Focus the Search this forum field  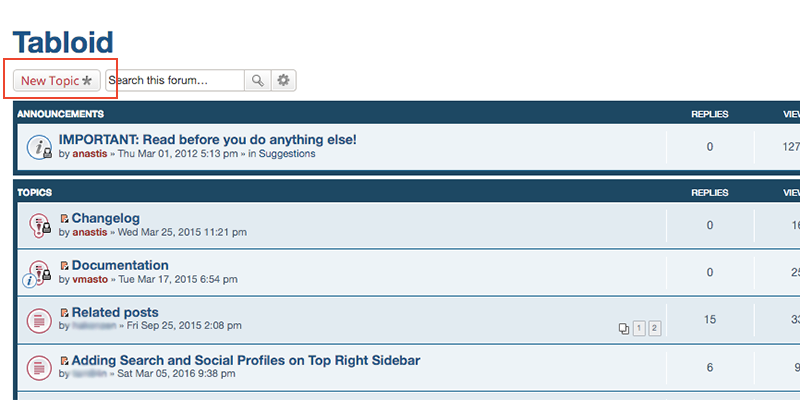coord(175,81)
